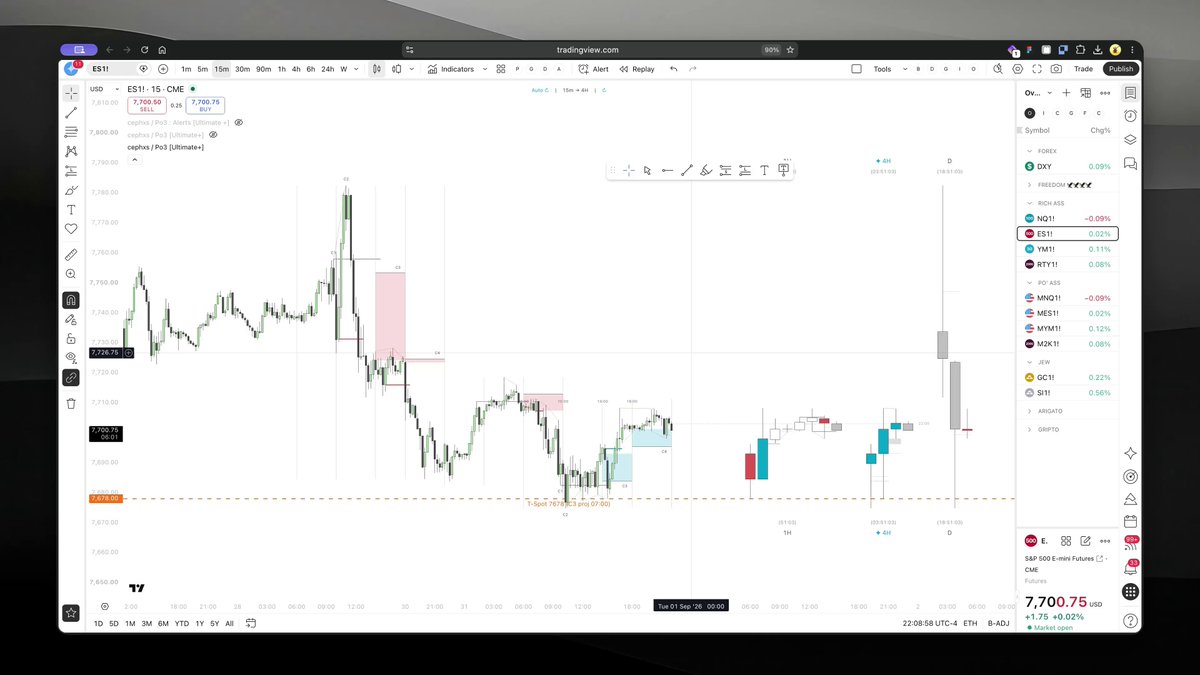Toggle visibility of cephxs / Po3 [Ultimate+] indicator
1200x675 pixels.
pyautogui.click(x=213, y=134)
